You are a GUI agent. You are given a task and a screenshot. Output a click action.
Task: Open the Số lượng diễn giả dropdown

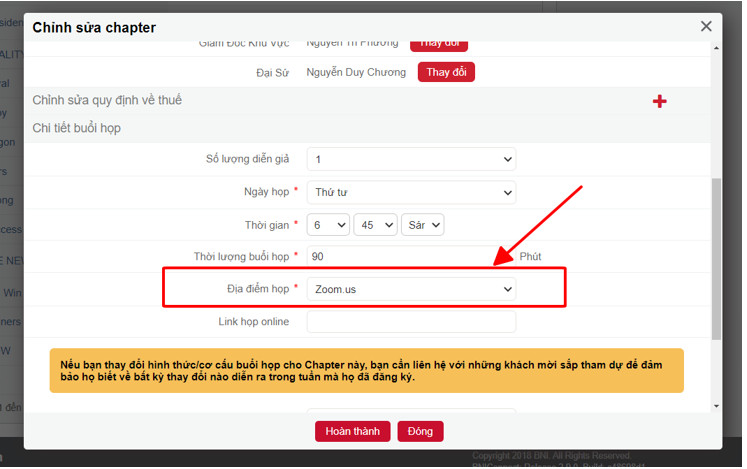click(411, 159)
